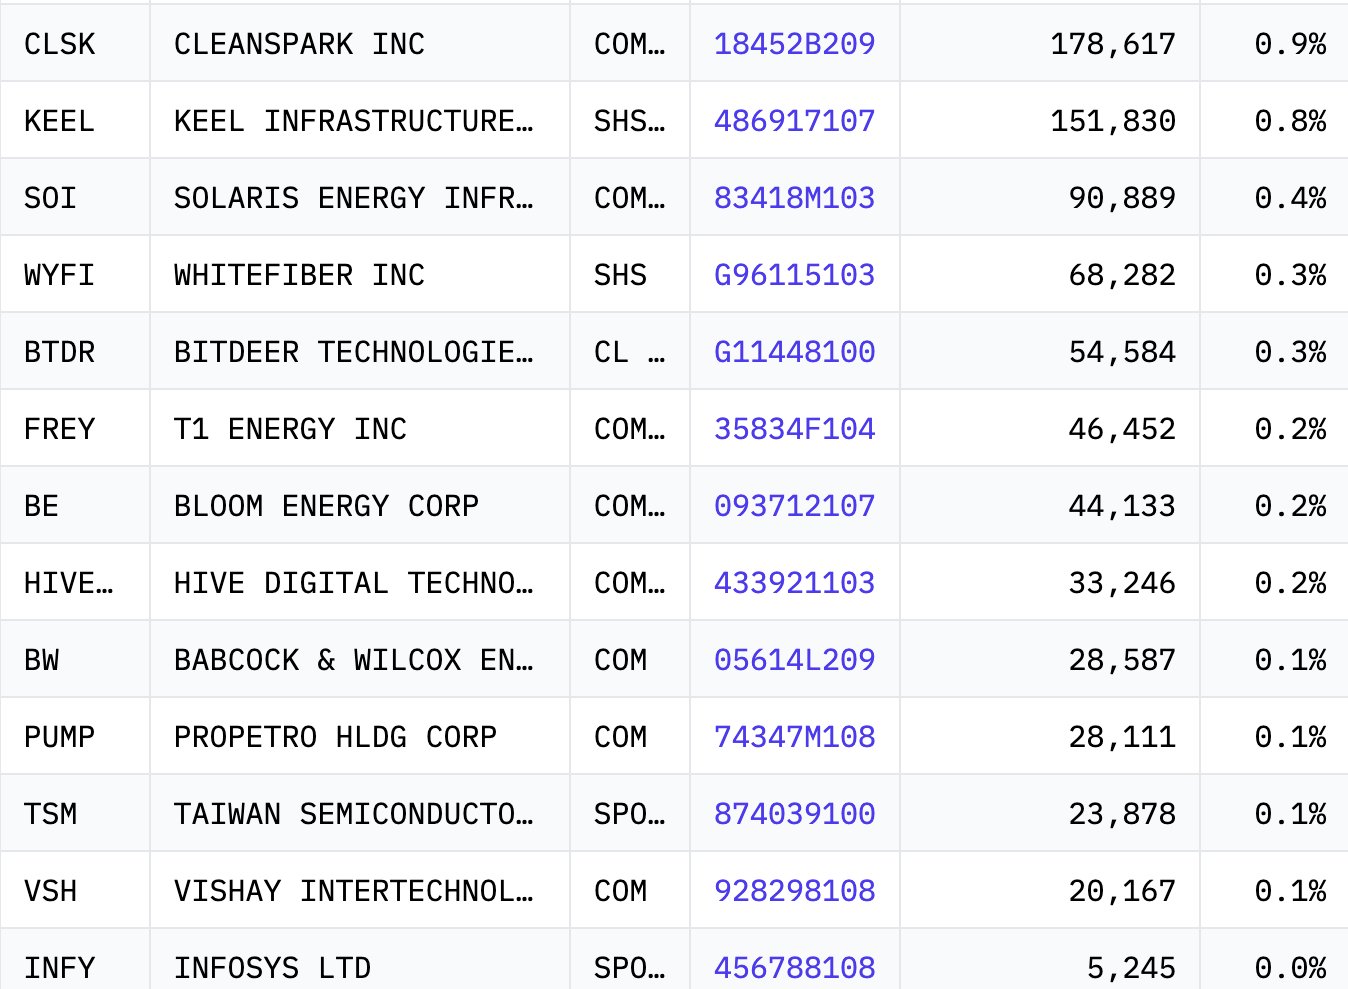Select the BITDEER TECHNOLOGIE company name
This screenshot has width=1348, height=989.
coord(354,352)
